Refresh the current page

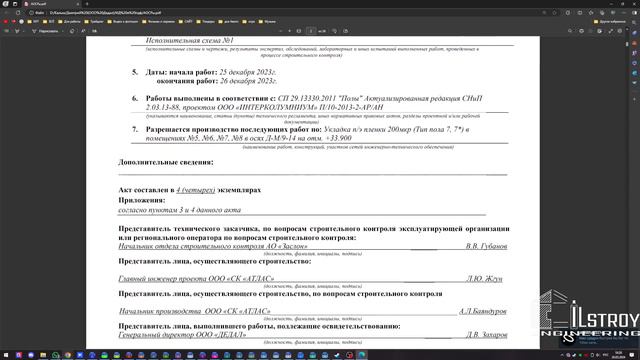18,13
